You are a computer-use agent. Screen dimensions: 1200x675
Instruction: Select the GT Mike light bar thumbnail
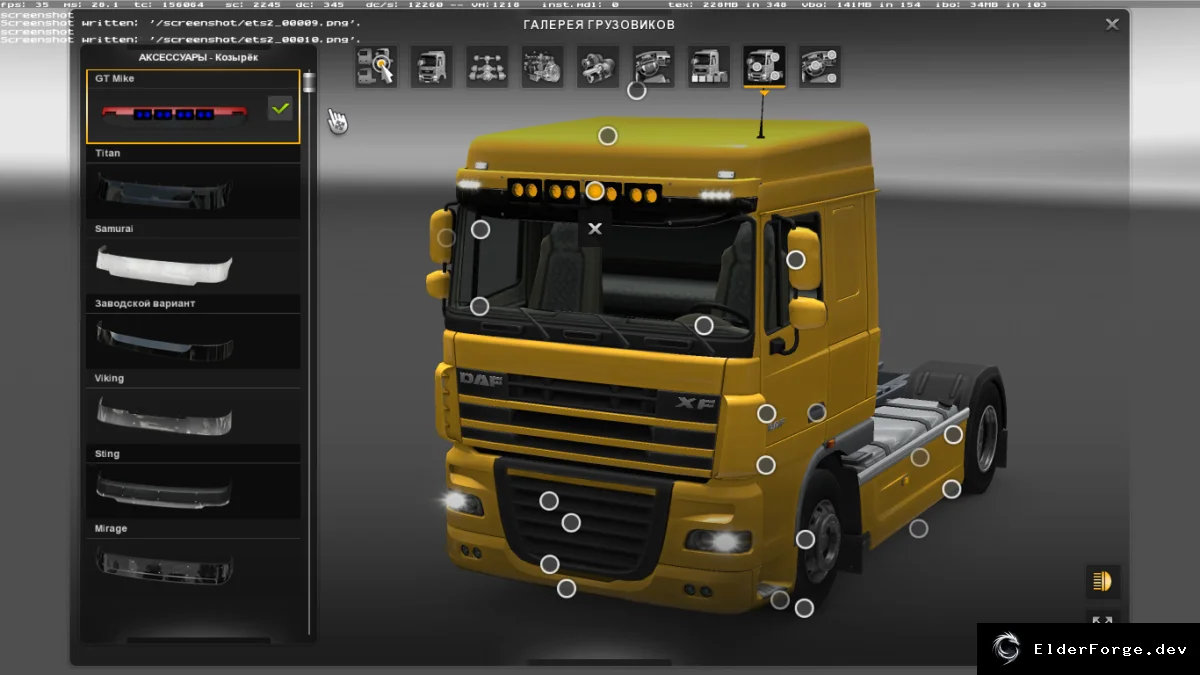coord(175,114)
